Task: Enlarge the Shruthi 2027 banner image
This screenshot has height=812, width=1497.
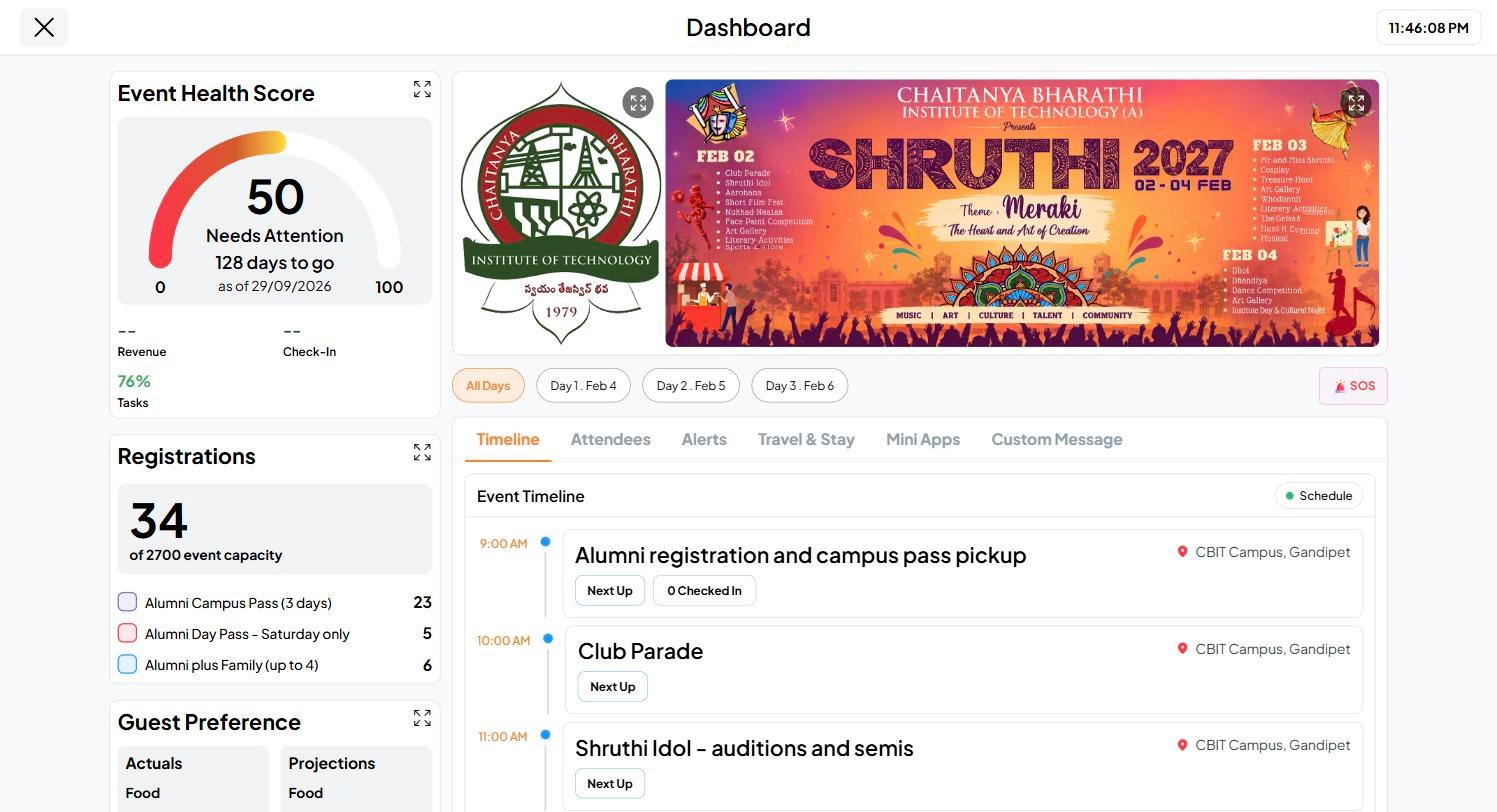Action: [x=1356, y=102]
